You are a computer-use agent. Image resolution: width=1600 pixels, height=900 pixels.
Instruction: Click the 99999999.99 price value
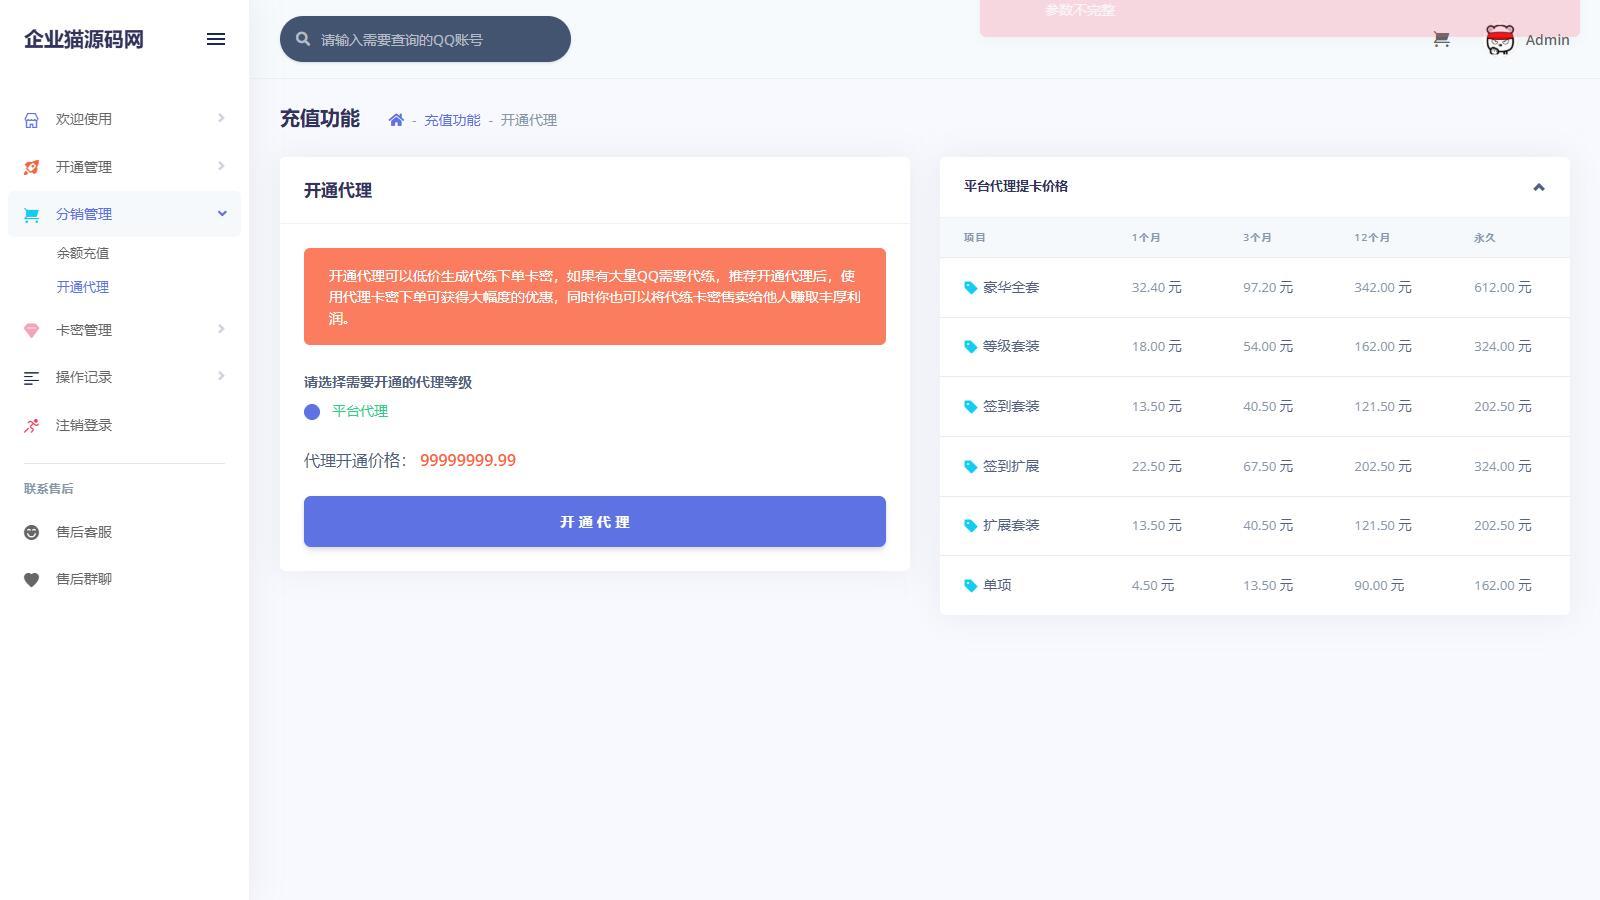(468, 461)
